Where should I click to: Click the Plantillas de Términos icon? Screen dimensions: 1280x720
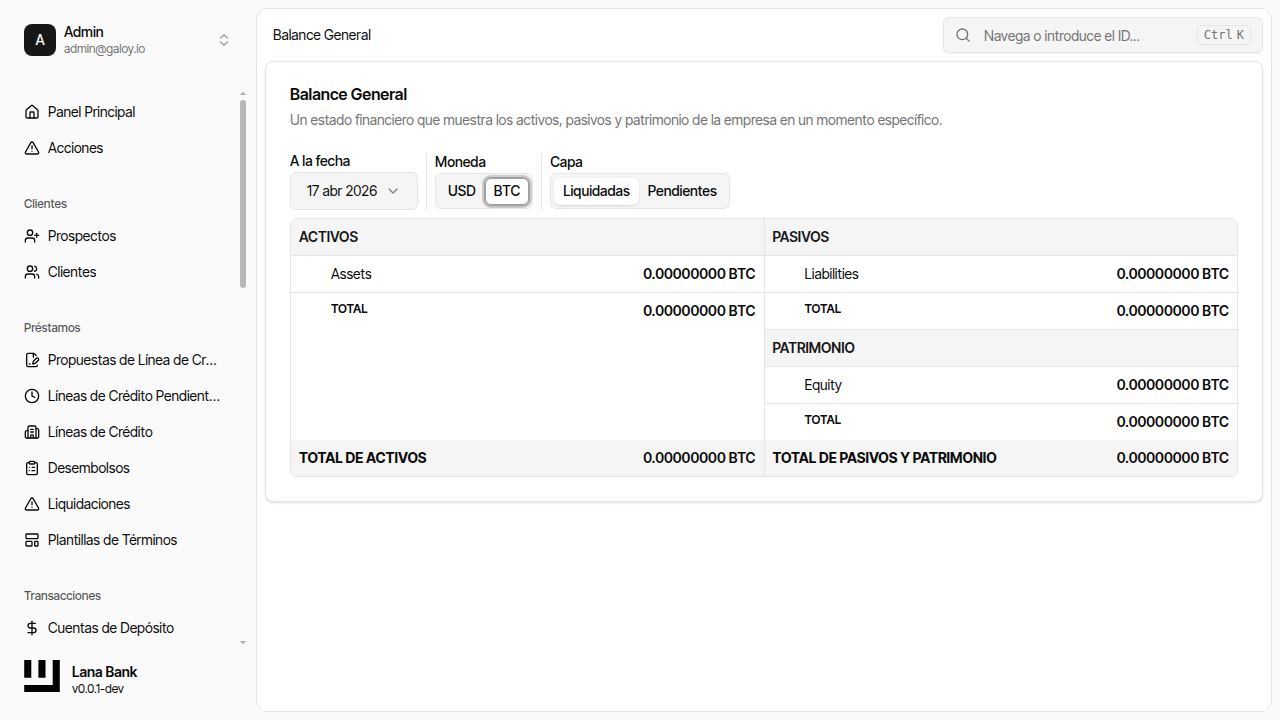point(32,540)
